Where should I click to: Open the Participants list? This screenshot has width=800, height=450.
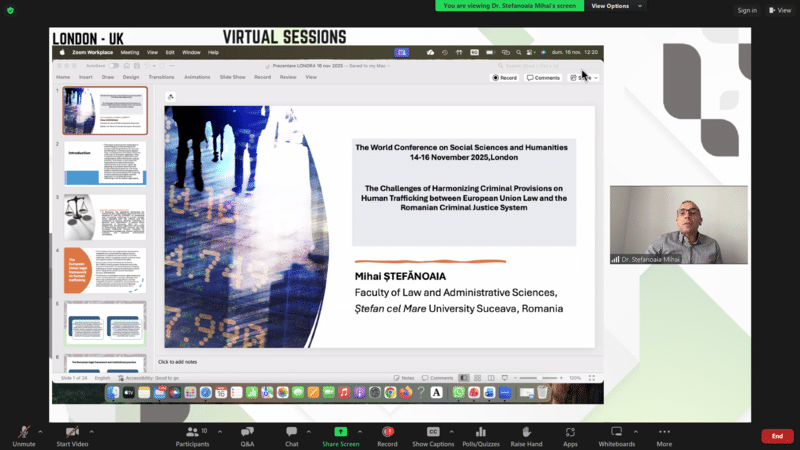pos(191,435)
